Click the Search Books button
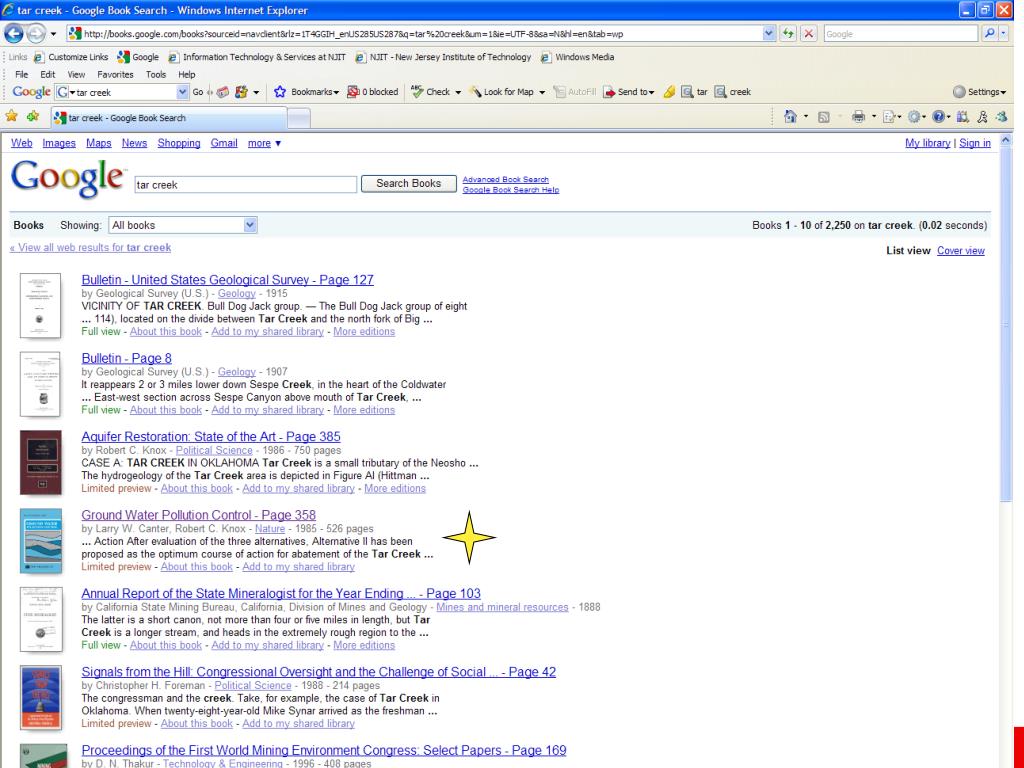The image size is (1024, 768). (408, 184)
